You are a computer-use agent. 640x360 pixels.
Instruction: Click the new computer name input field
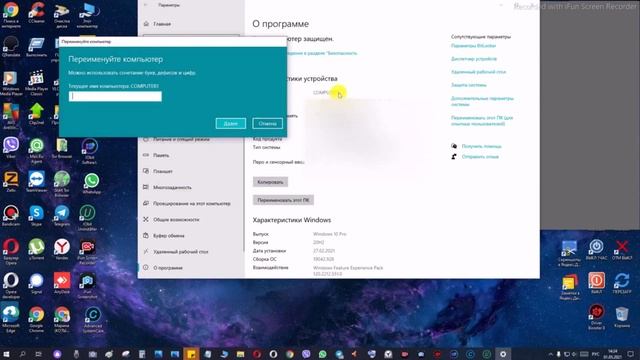point(115,96)
